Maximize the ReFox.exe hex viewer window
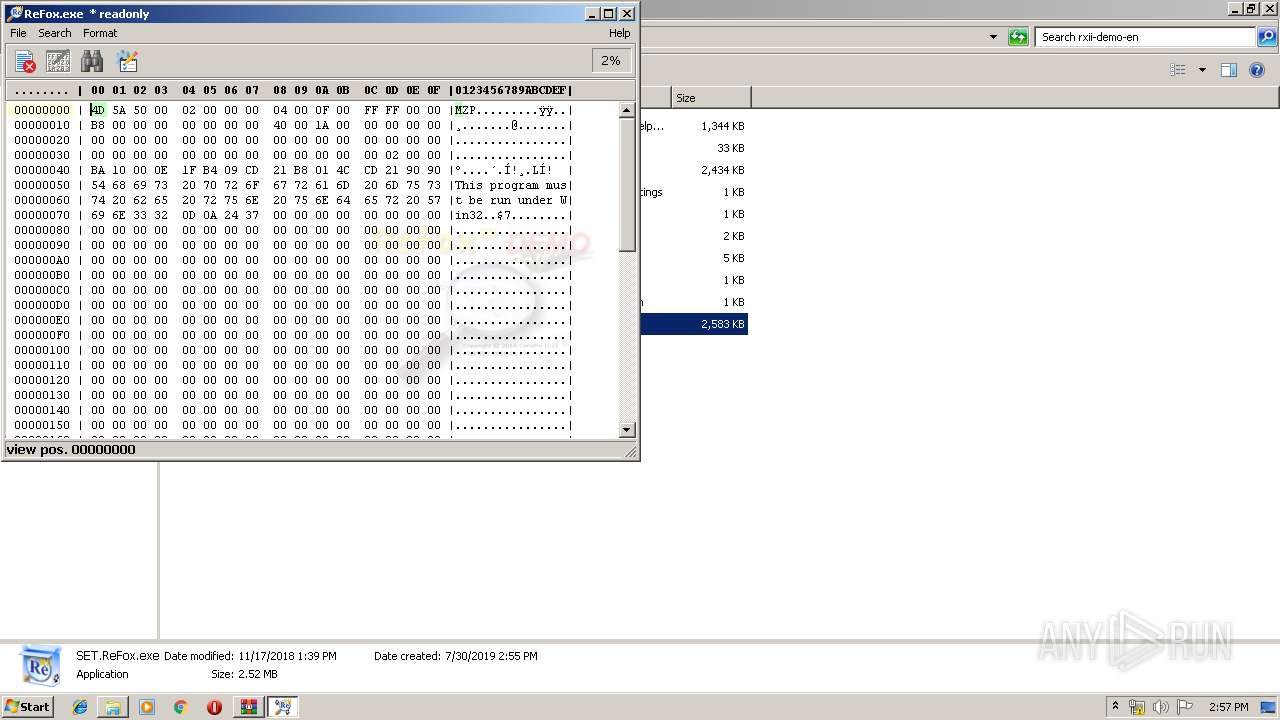Viewport: 1280px width, 720px height. pyautogui.click(x=609, y=14)
